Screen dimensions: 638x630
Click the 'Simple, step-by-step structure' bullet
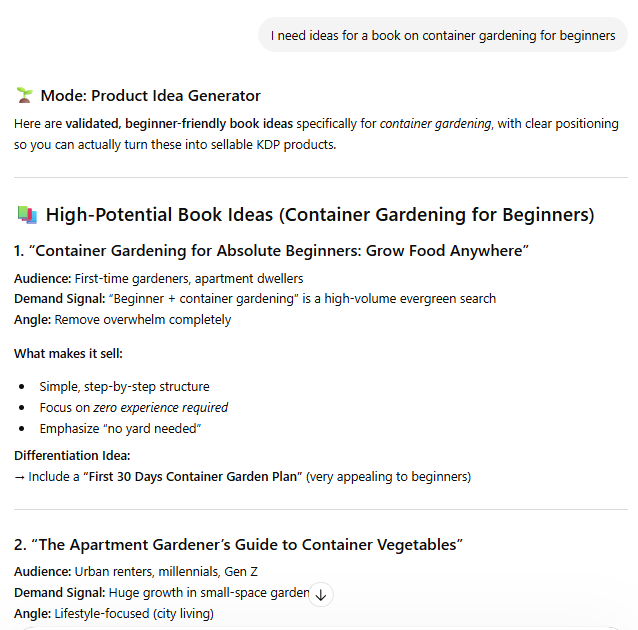(124, 387)
